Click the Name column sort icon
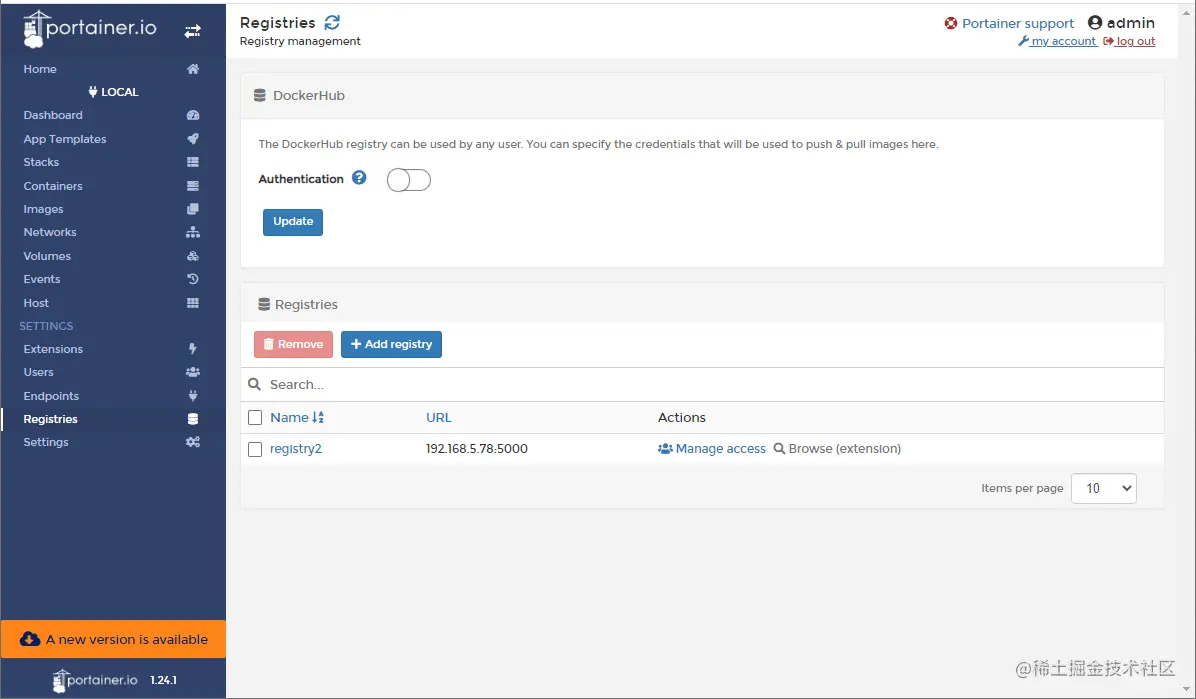This screenshot has height=699, width=1196. [318, 417]
